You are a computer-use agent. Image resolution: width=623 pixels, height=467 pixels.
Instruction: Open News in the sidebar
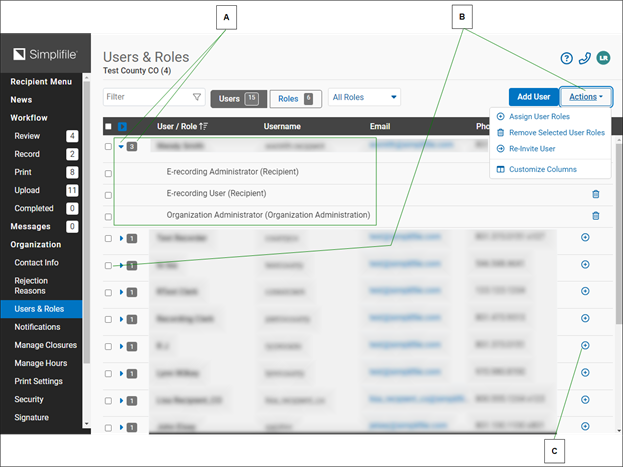tap(21, 100)
